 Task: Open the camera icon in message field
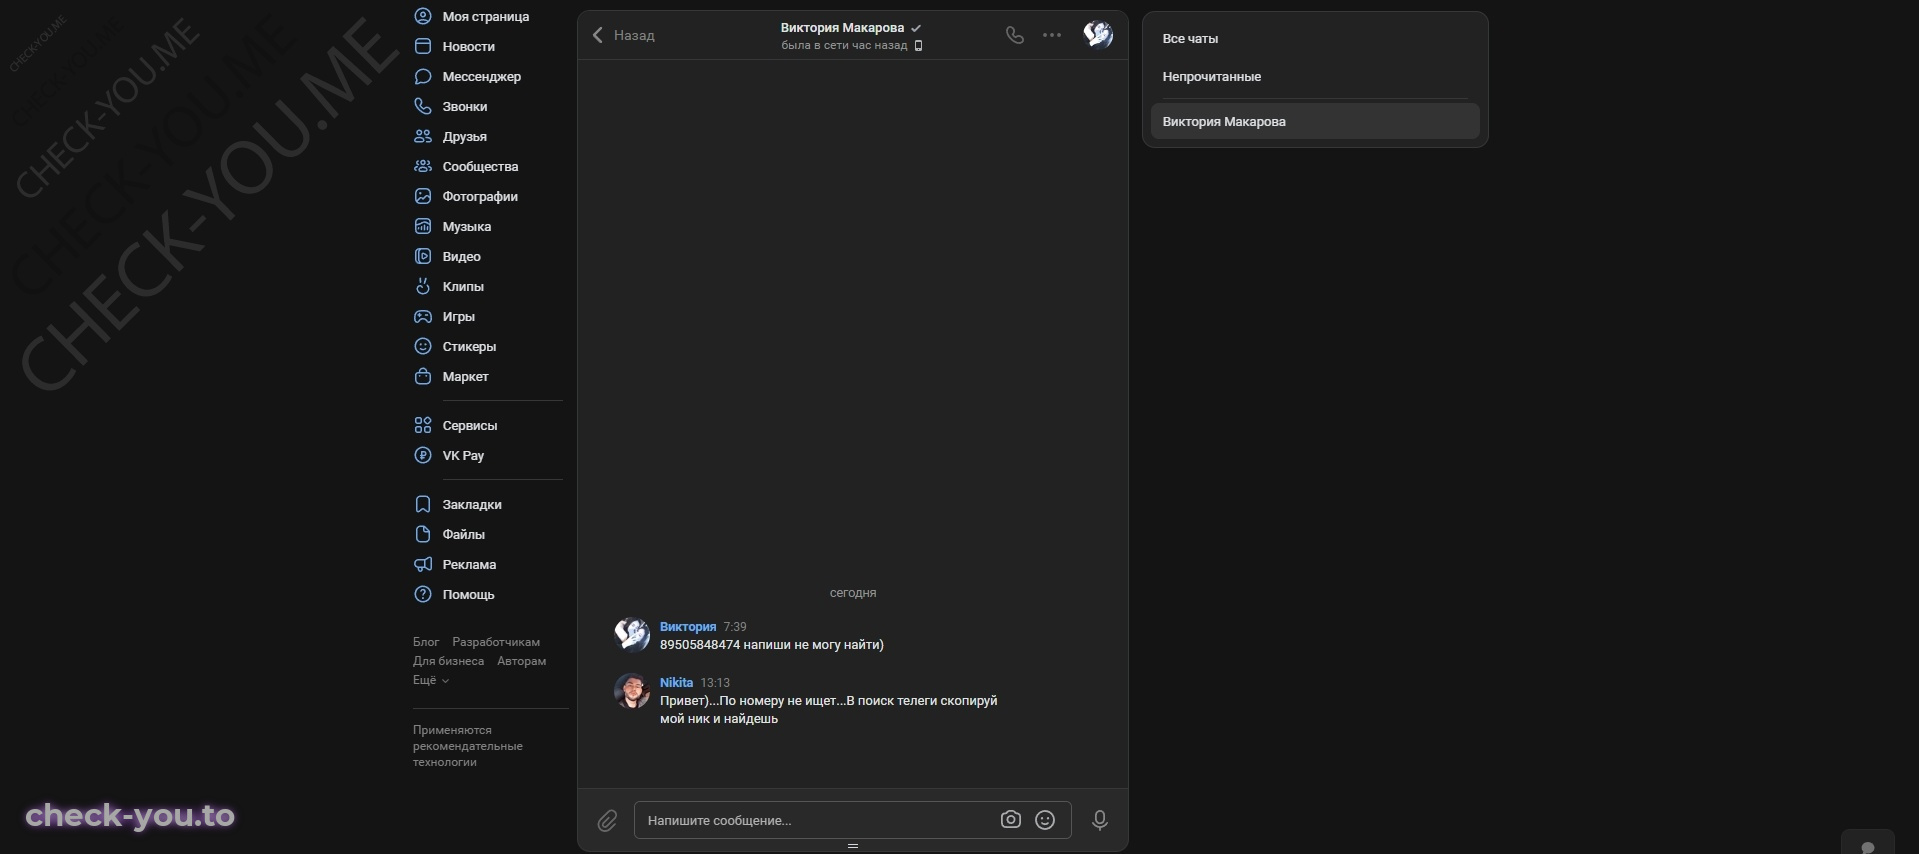pos(1011,820)
